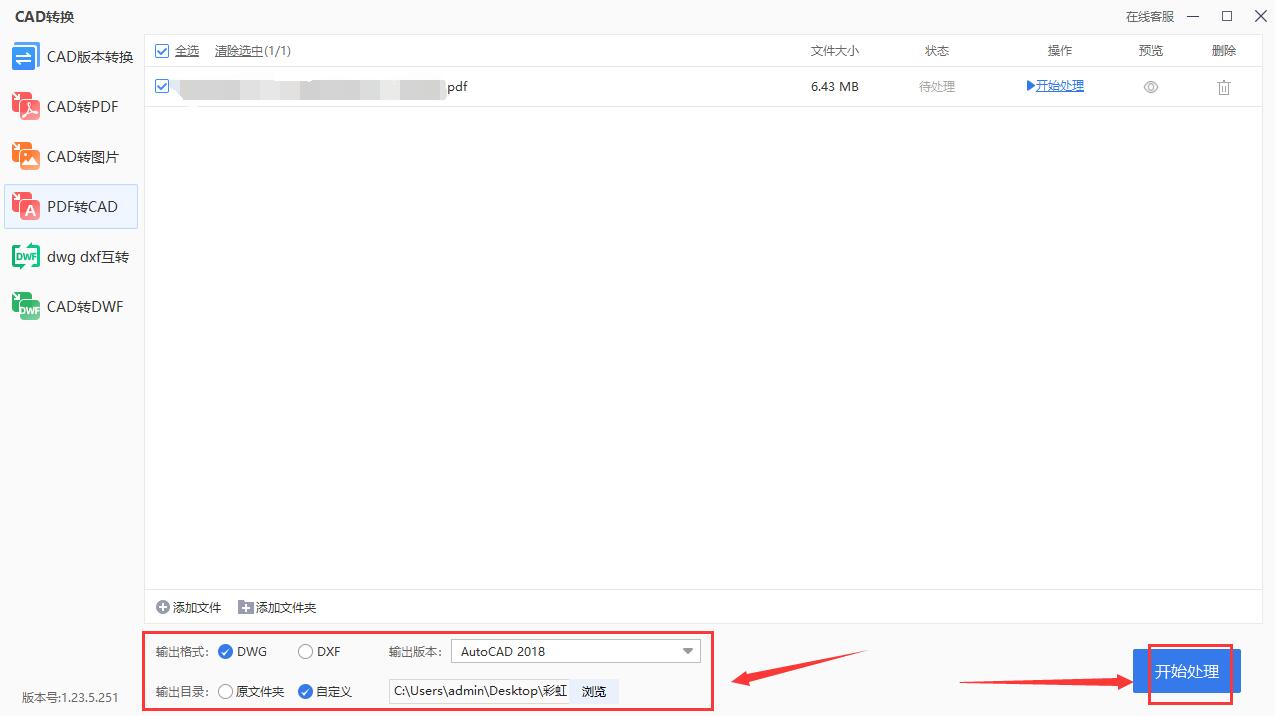Click the 6.43 MB file size value
The height and width of the screenshot is (716, 1275).
835,87
